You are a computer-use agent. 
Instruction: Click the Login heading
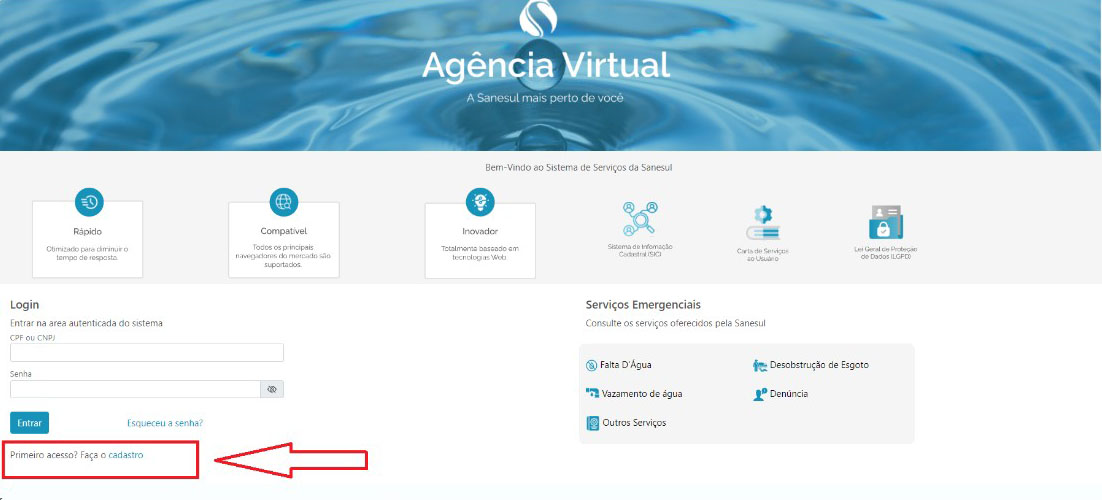25,305
